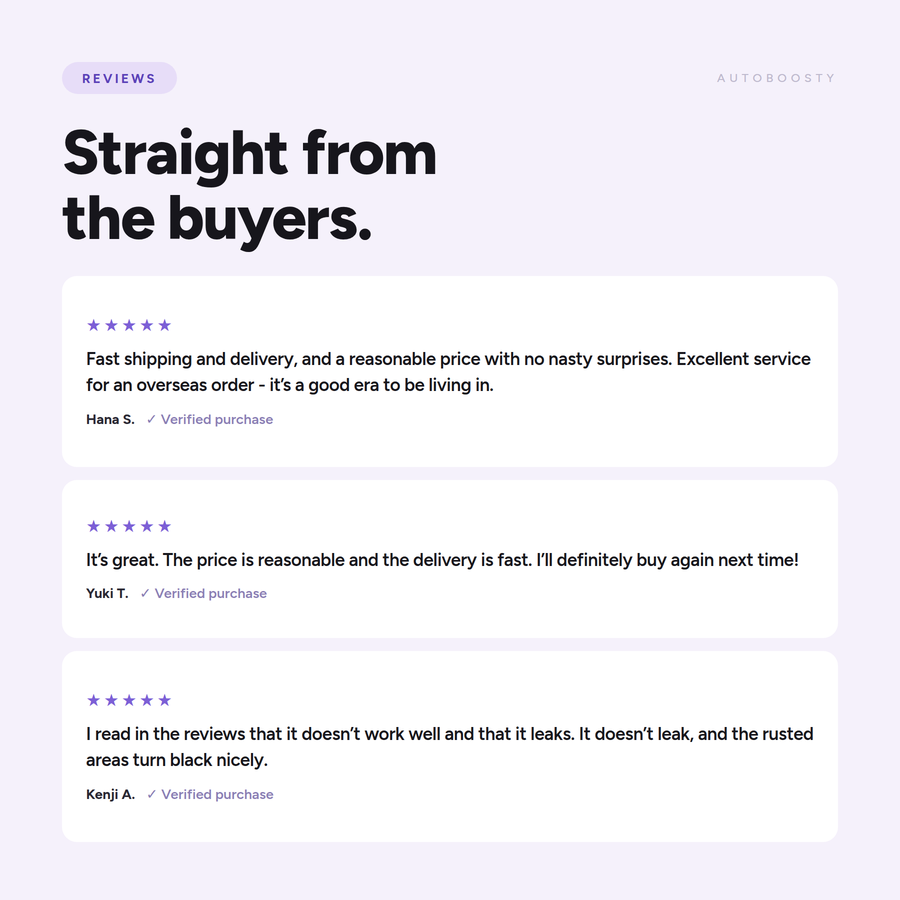
Task: Select the fifth star in Kenji A. review
Action: tap(165, 700)
